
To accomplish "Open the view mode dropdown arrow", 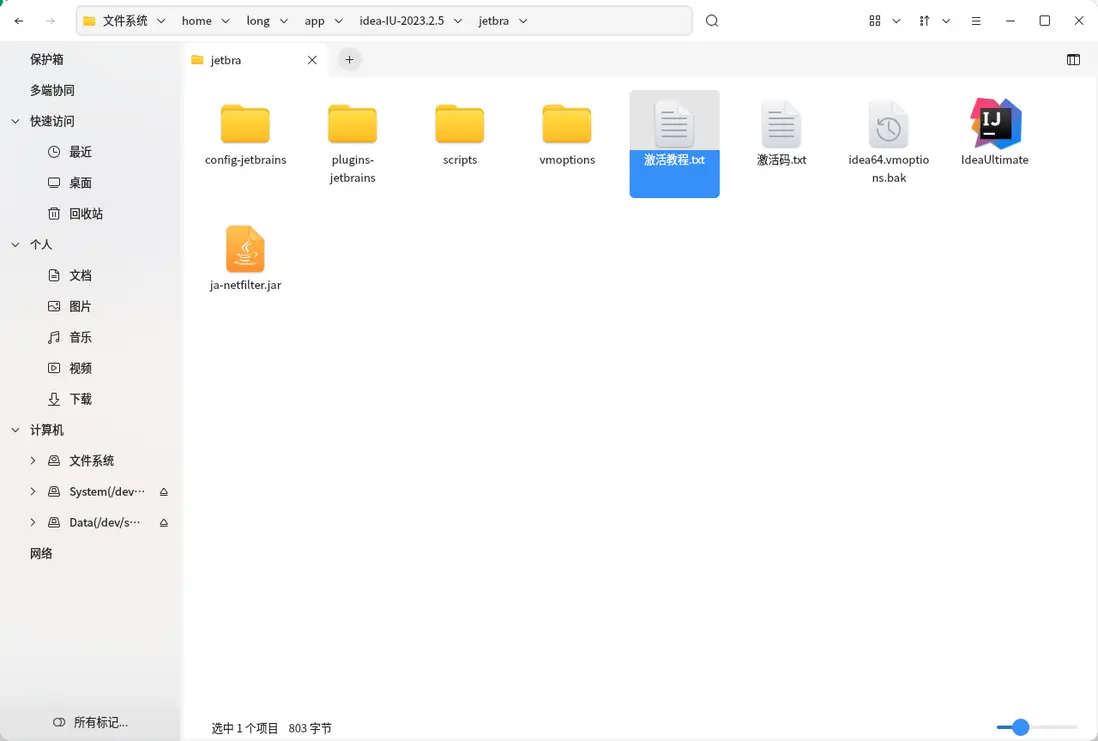I will tap(896, 21).
